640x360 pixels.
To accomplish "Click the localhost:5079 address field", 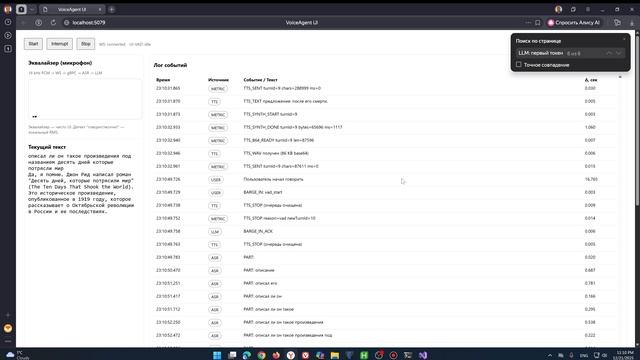I will pyautogui.click(x=89, y=22).
